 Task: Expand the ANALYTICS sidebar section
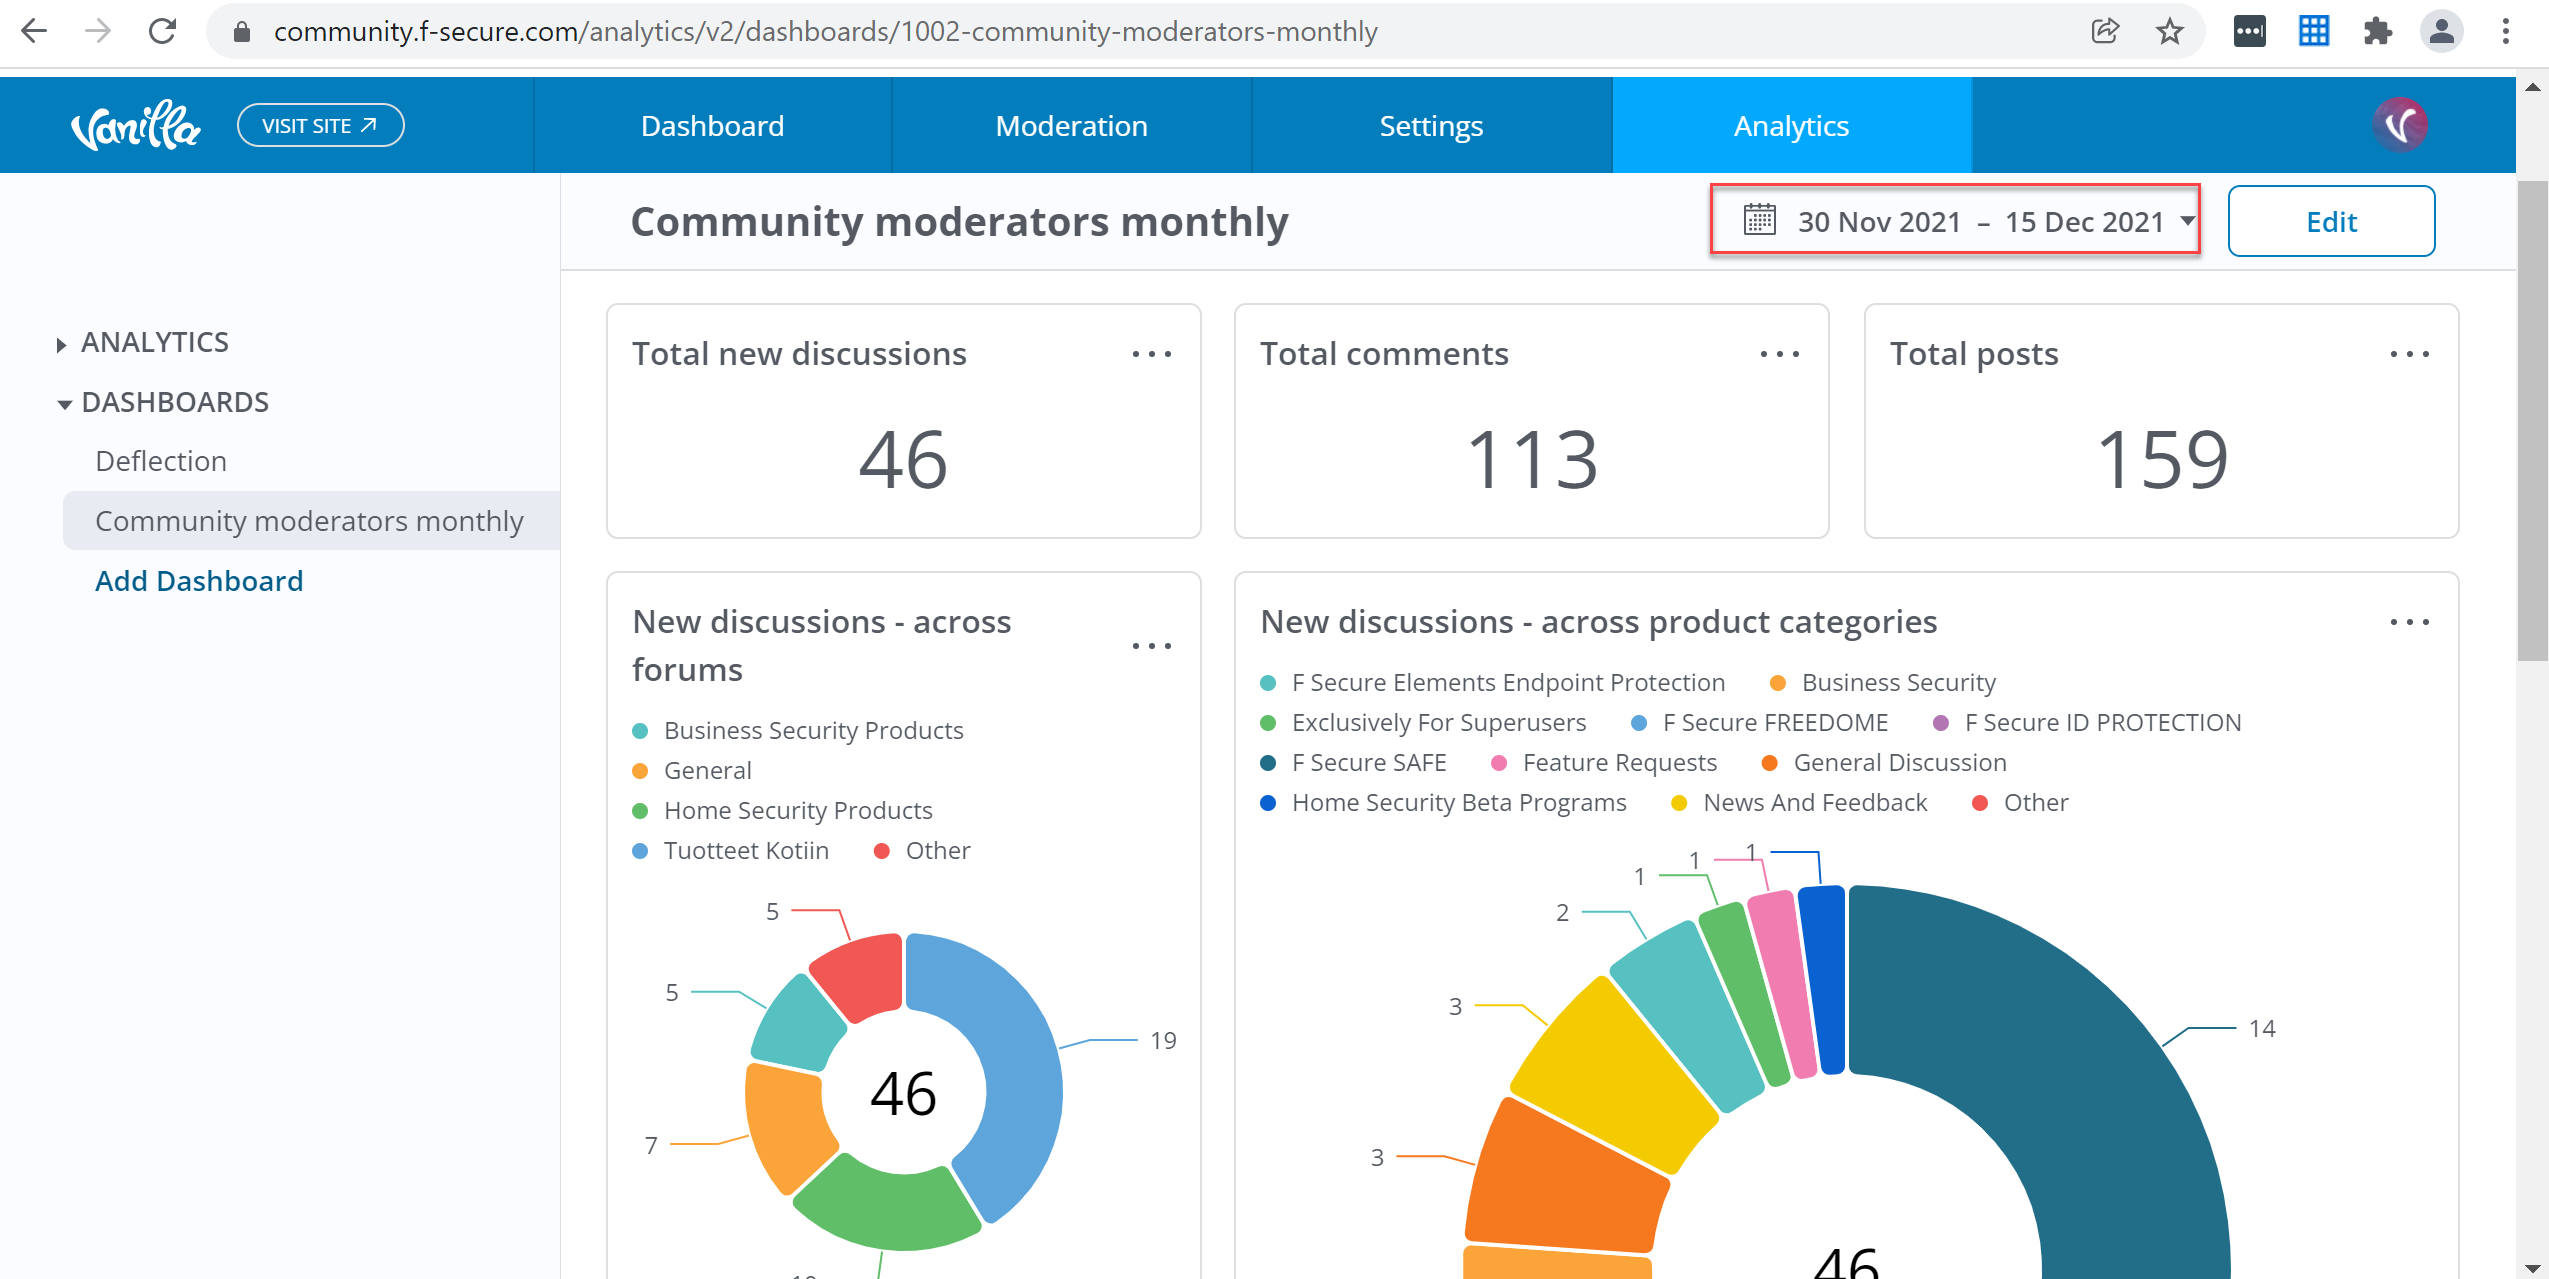click(x=154, y=343)
